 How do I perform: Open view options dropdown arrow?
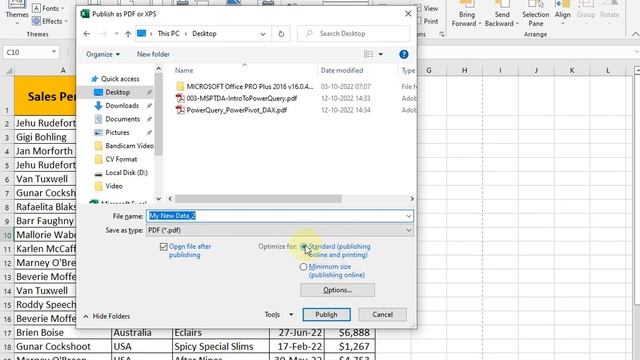click(380, 54)
